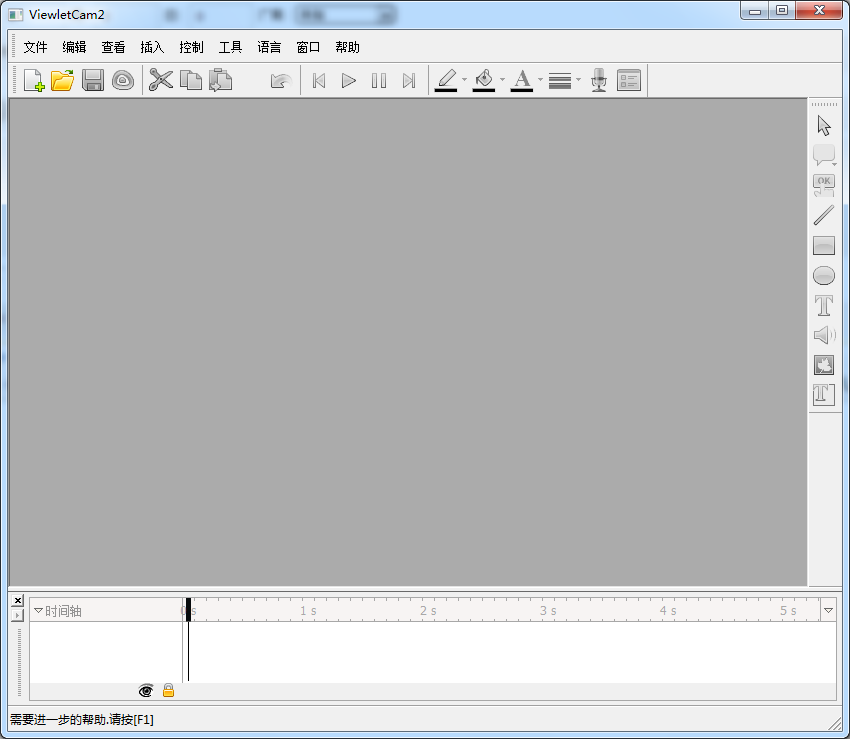Open the 文件 menu

tap(35, 47)
